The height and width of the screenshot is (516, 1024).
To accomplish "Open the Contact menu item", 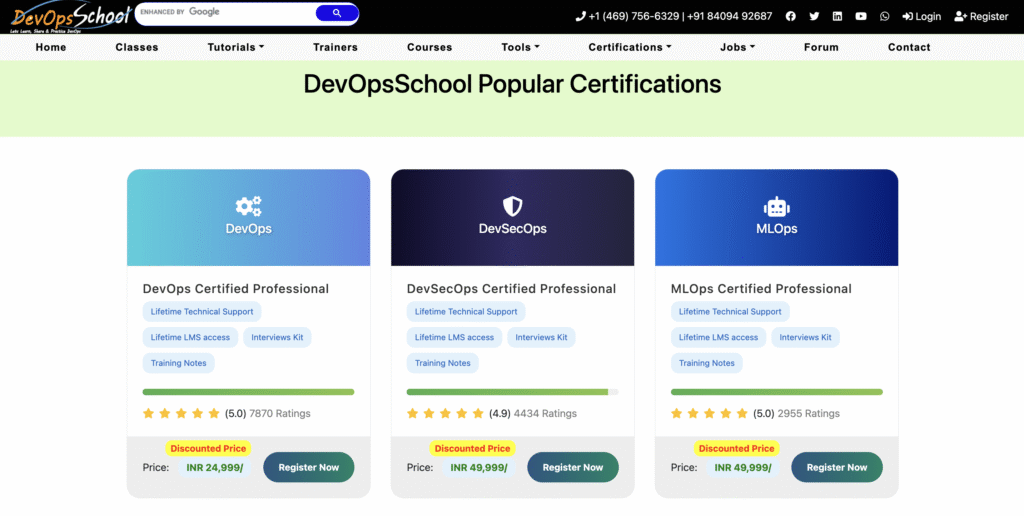I will coord(909,47).
